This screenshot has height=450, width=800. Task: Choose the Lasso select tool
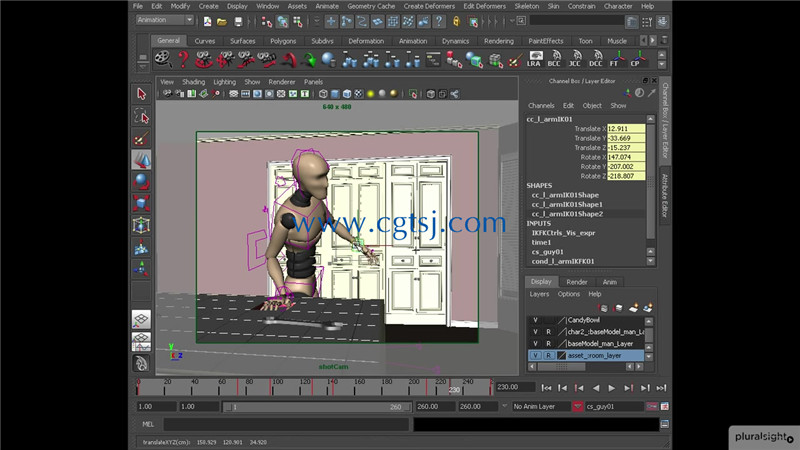click(x=141, y=116)
